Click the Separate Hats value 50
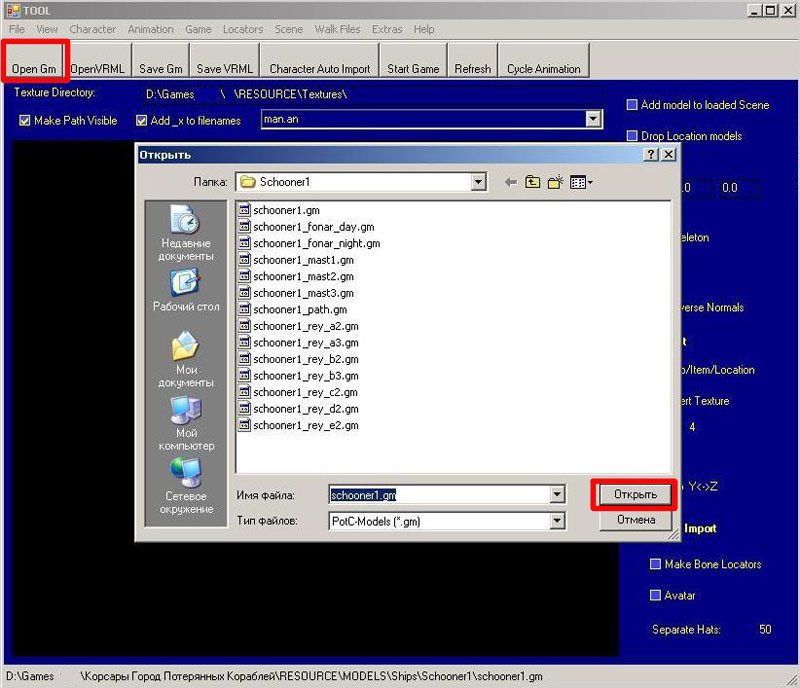800x688 pixels. pos(765,629)
